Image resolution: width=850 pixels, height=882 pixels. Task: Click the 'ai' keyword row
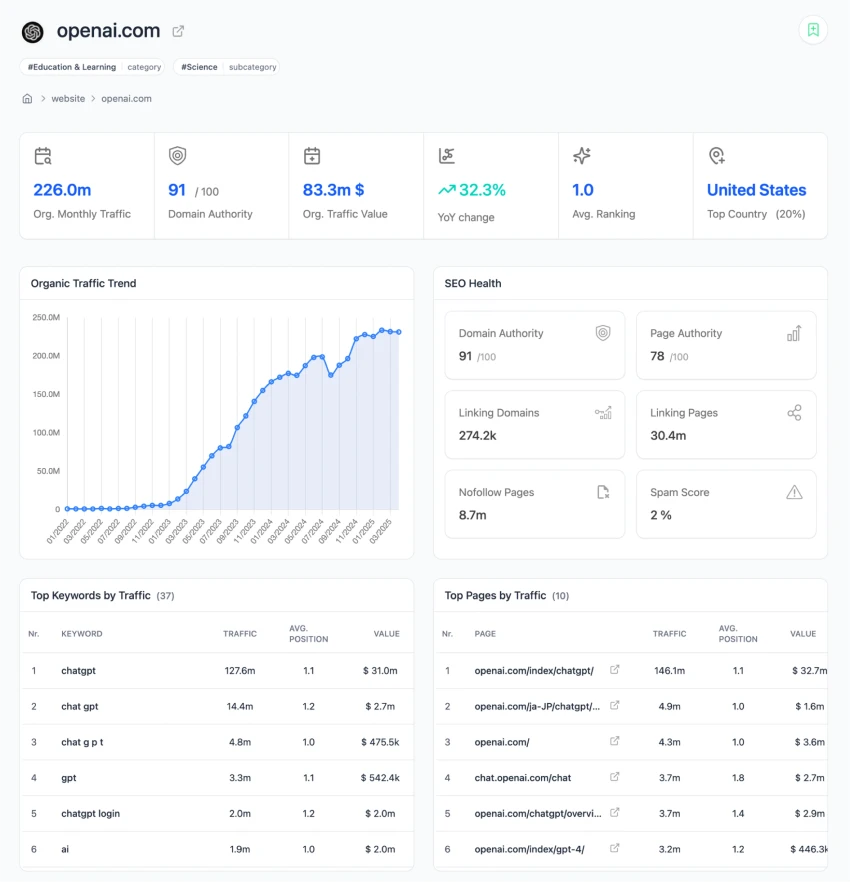[217, 849]
